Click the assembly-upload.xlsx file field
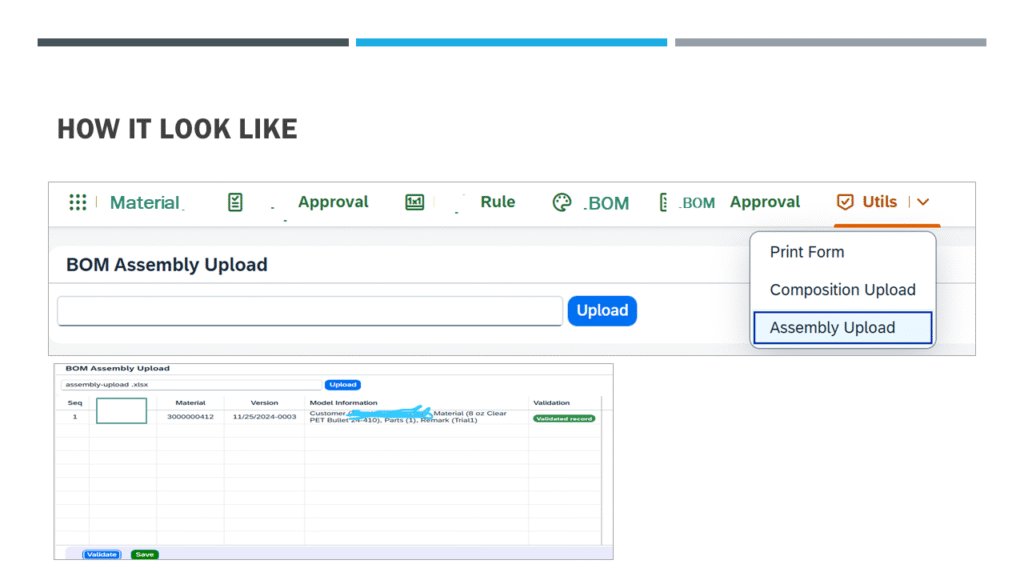Image resolution: width=1024 pixels, height=576 pixels. click(190, 384)
